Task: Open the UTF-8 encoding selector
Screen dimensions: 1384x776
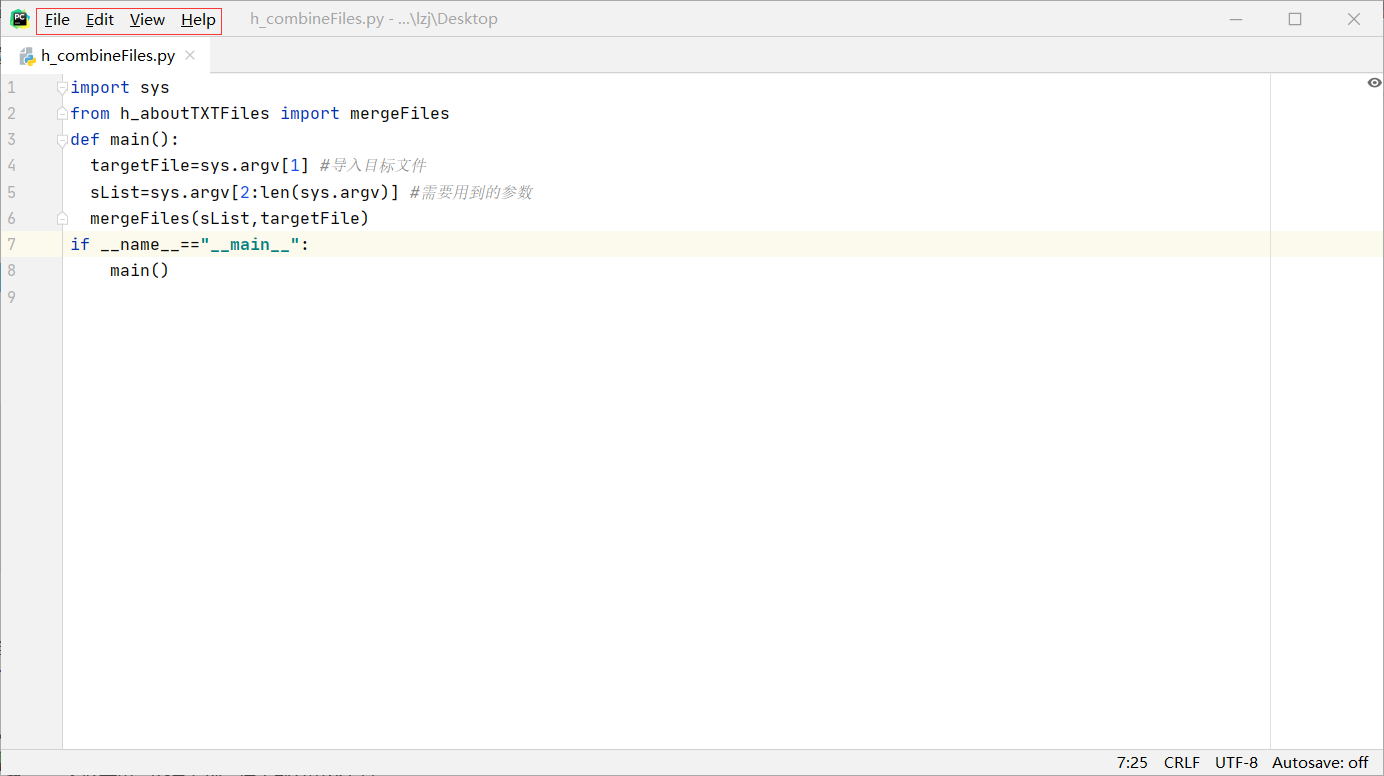Action: click(1236, 762)
